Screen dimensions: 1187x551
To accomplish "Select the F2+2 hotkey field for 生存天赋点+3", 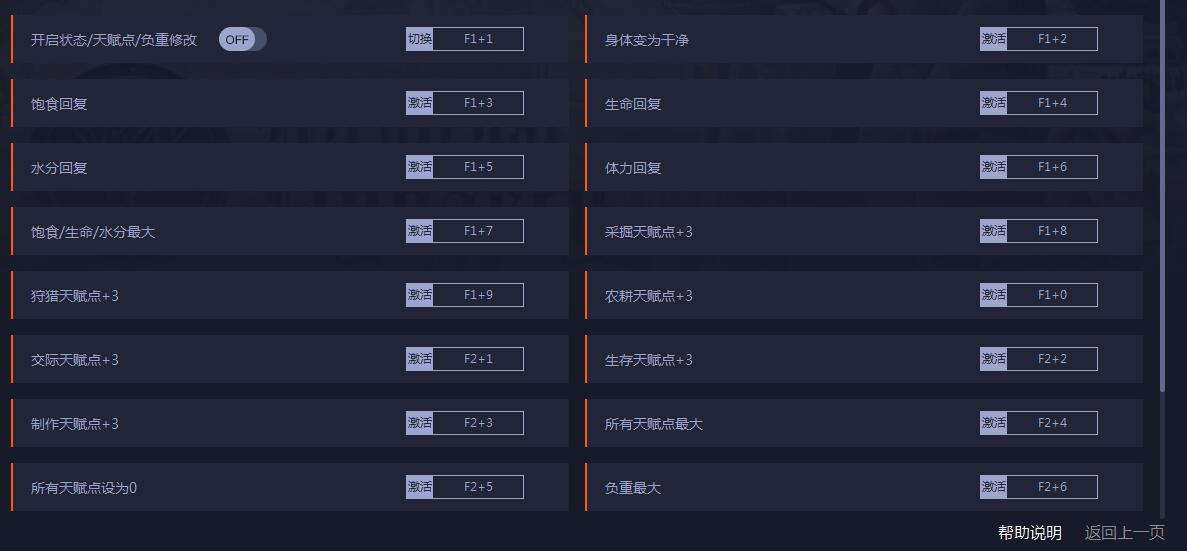I will (x=1052, y=359).
